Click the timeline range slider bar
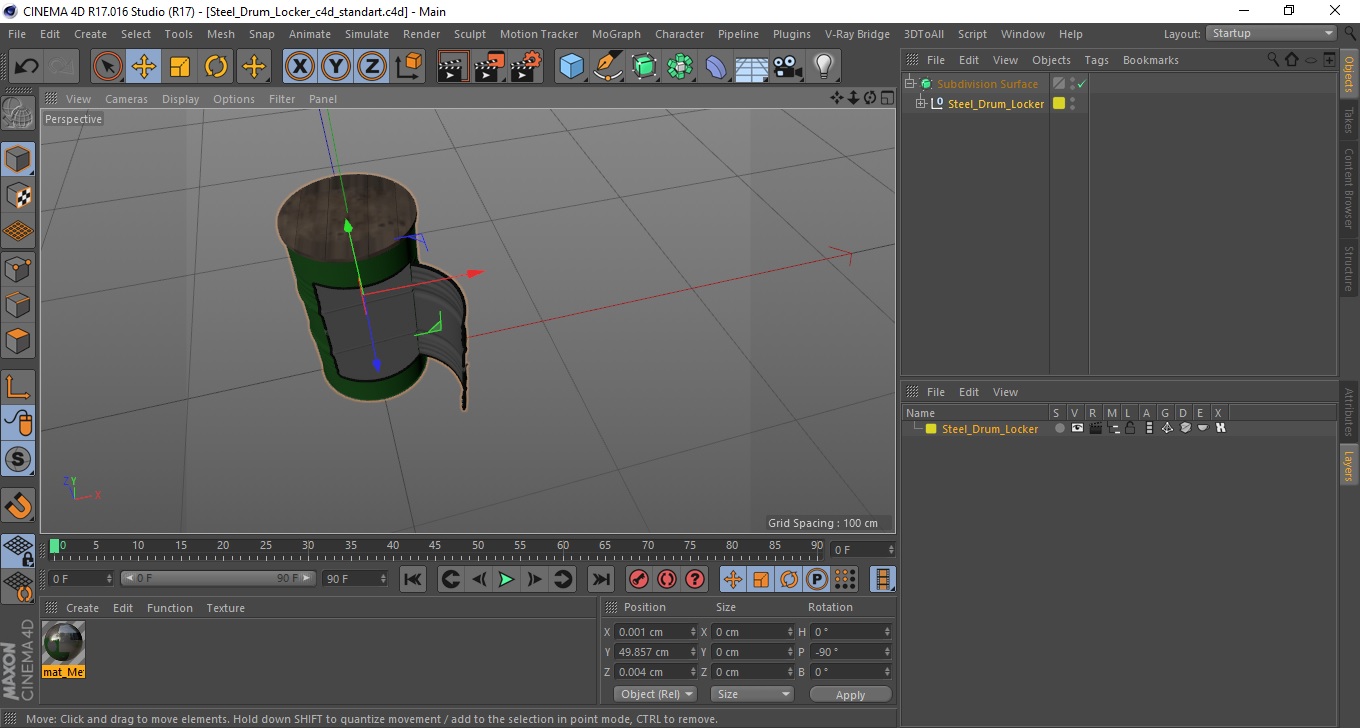This screenshot has width=1360, height=728. point(218,578)
